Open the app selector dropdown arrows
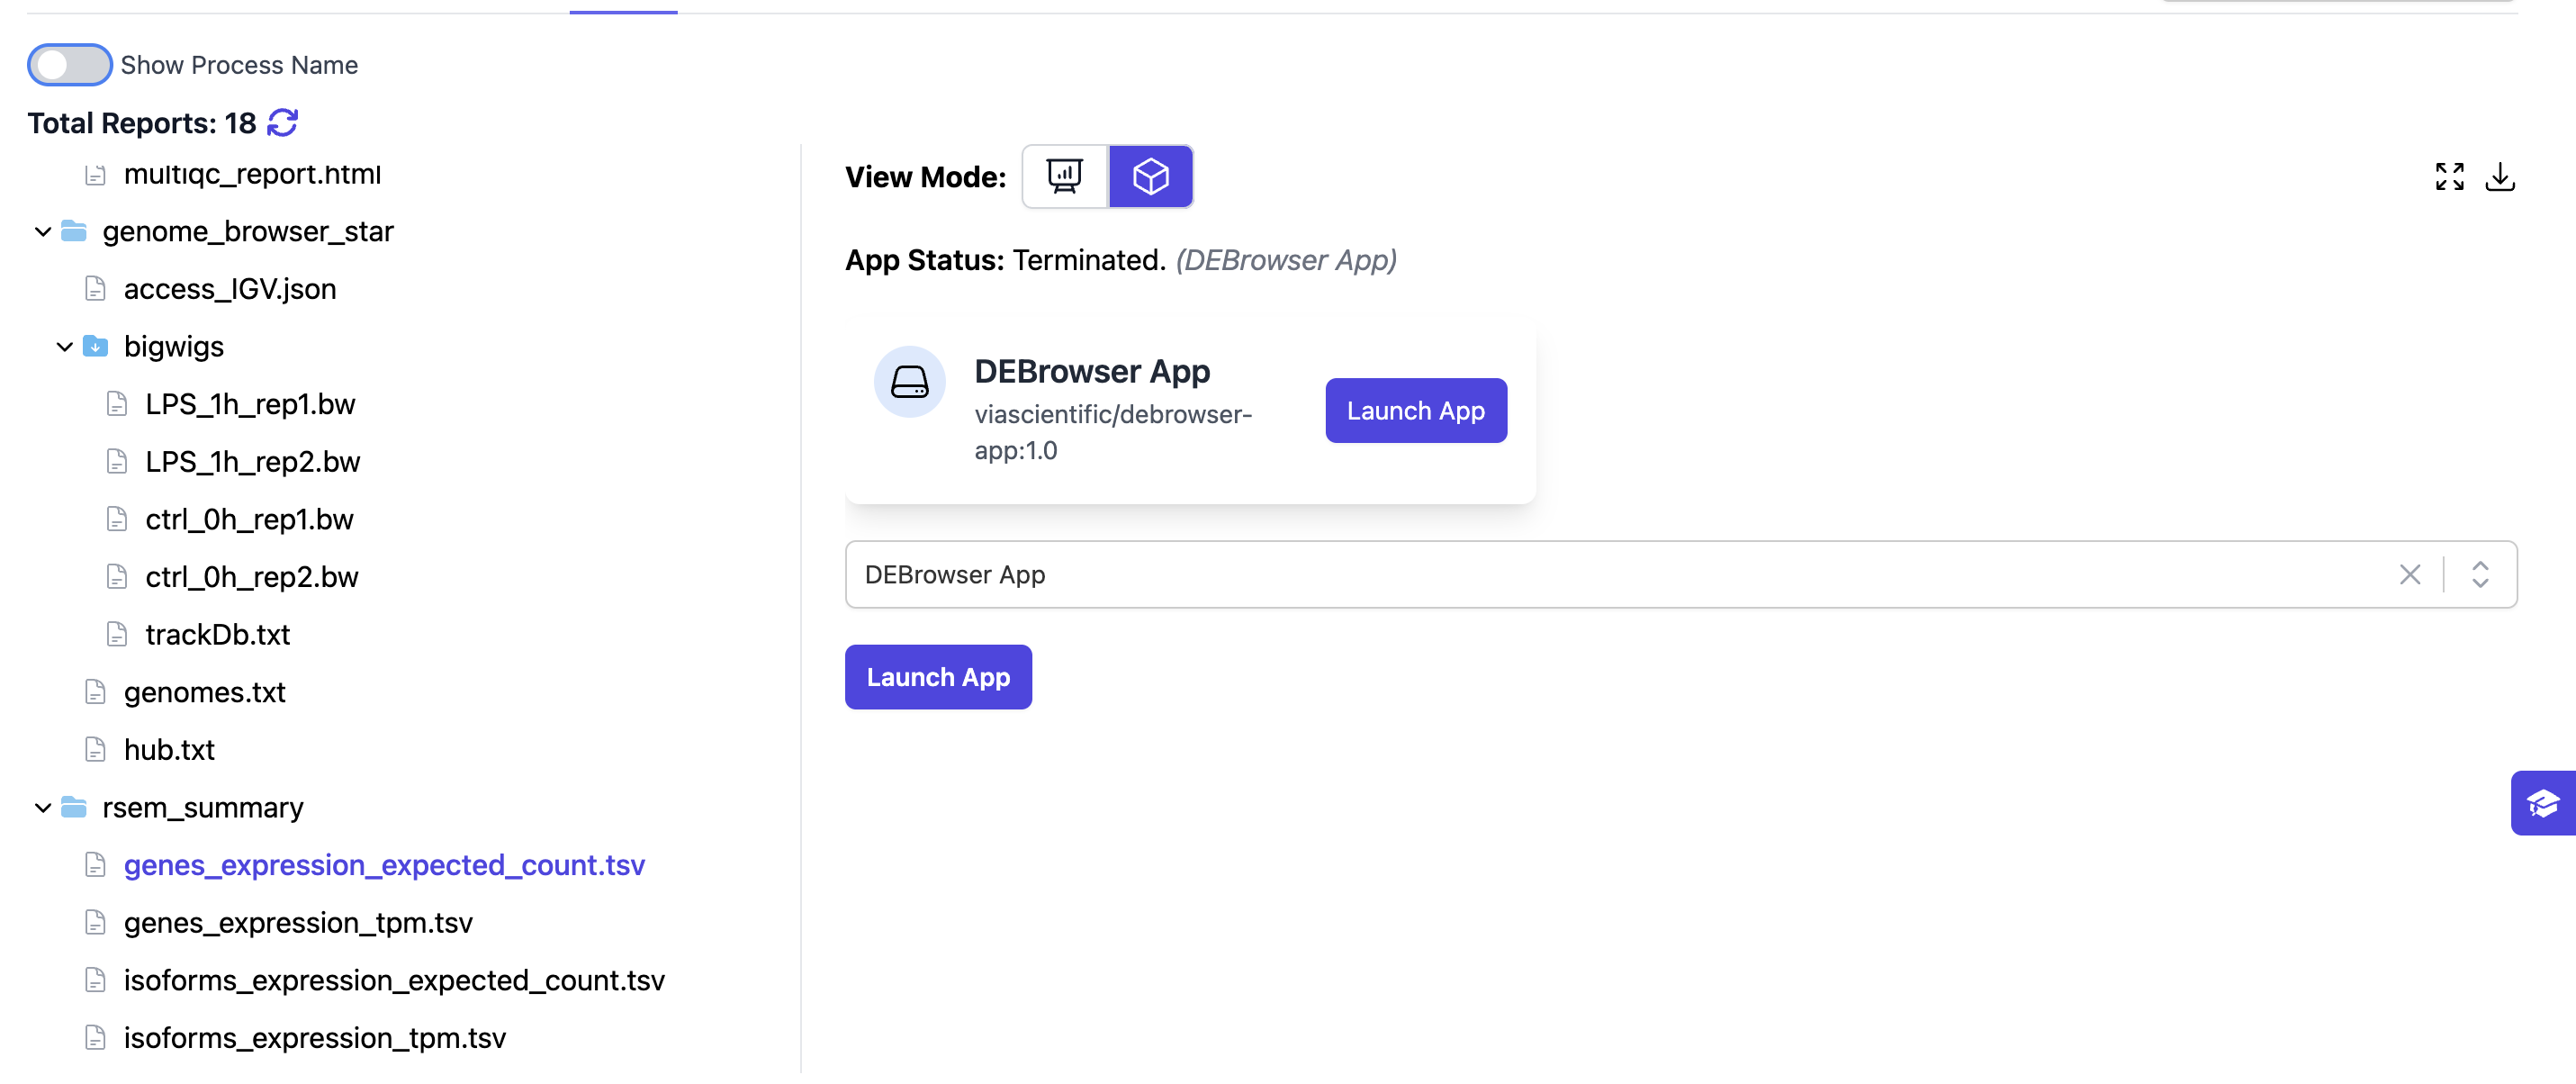Screen dimensions: 2576x1084 tap(2479, 575)
